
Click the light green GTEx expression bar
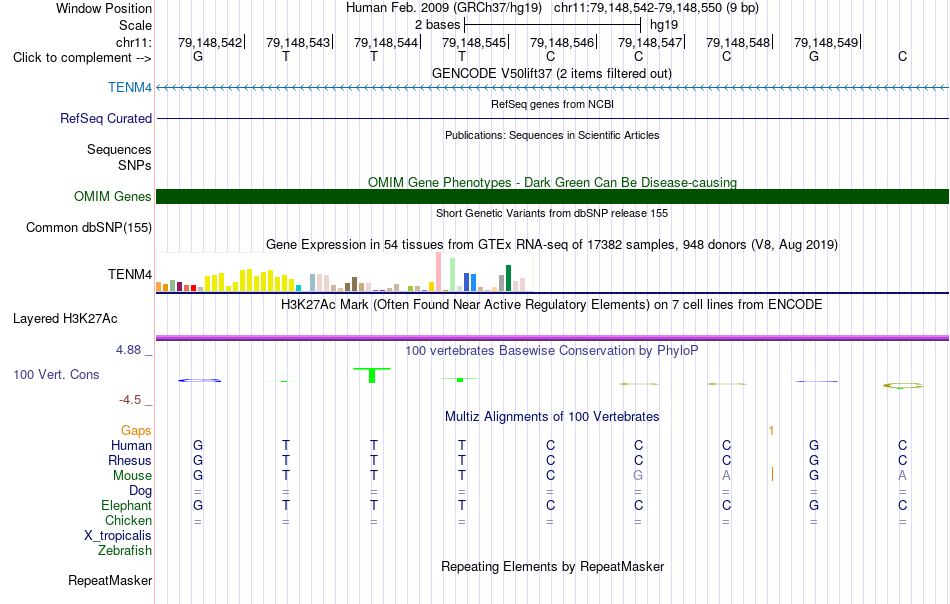(452, 274)
